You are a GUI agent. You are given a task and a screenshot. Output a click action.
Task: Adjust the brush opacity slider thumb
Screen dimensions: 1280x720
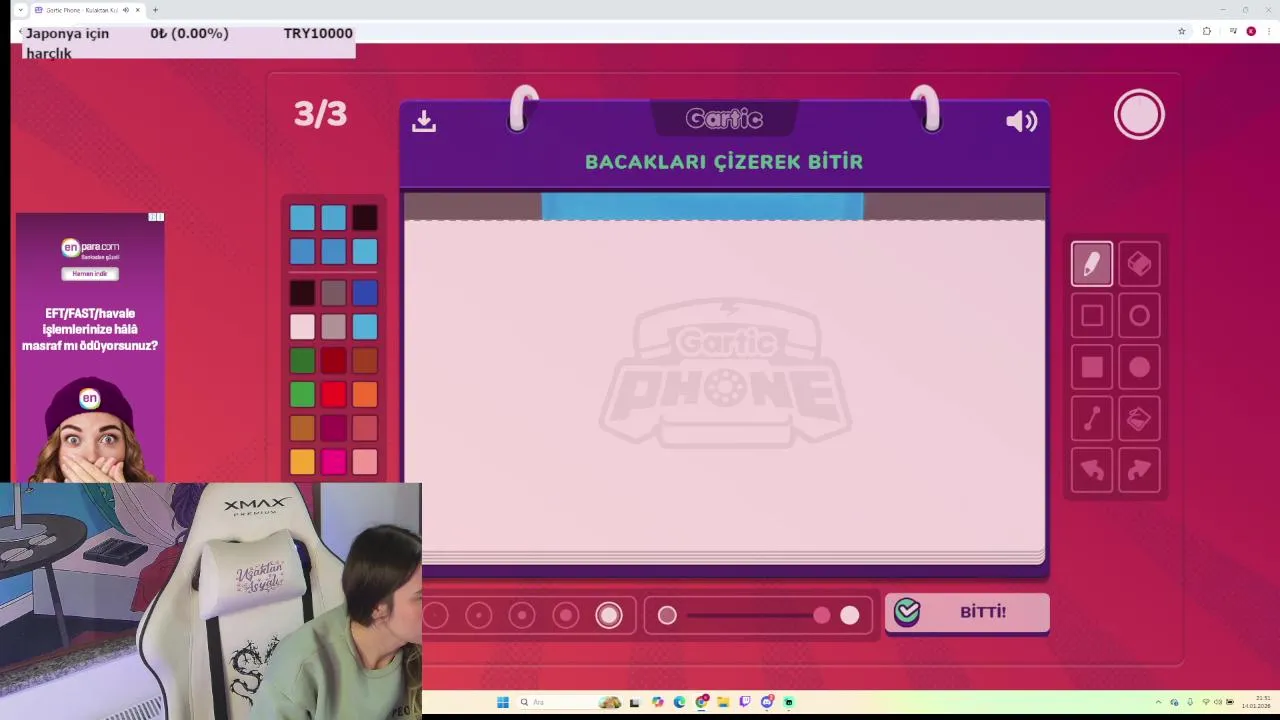coord(821,615)
